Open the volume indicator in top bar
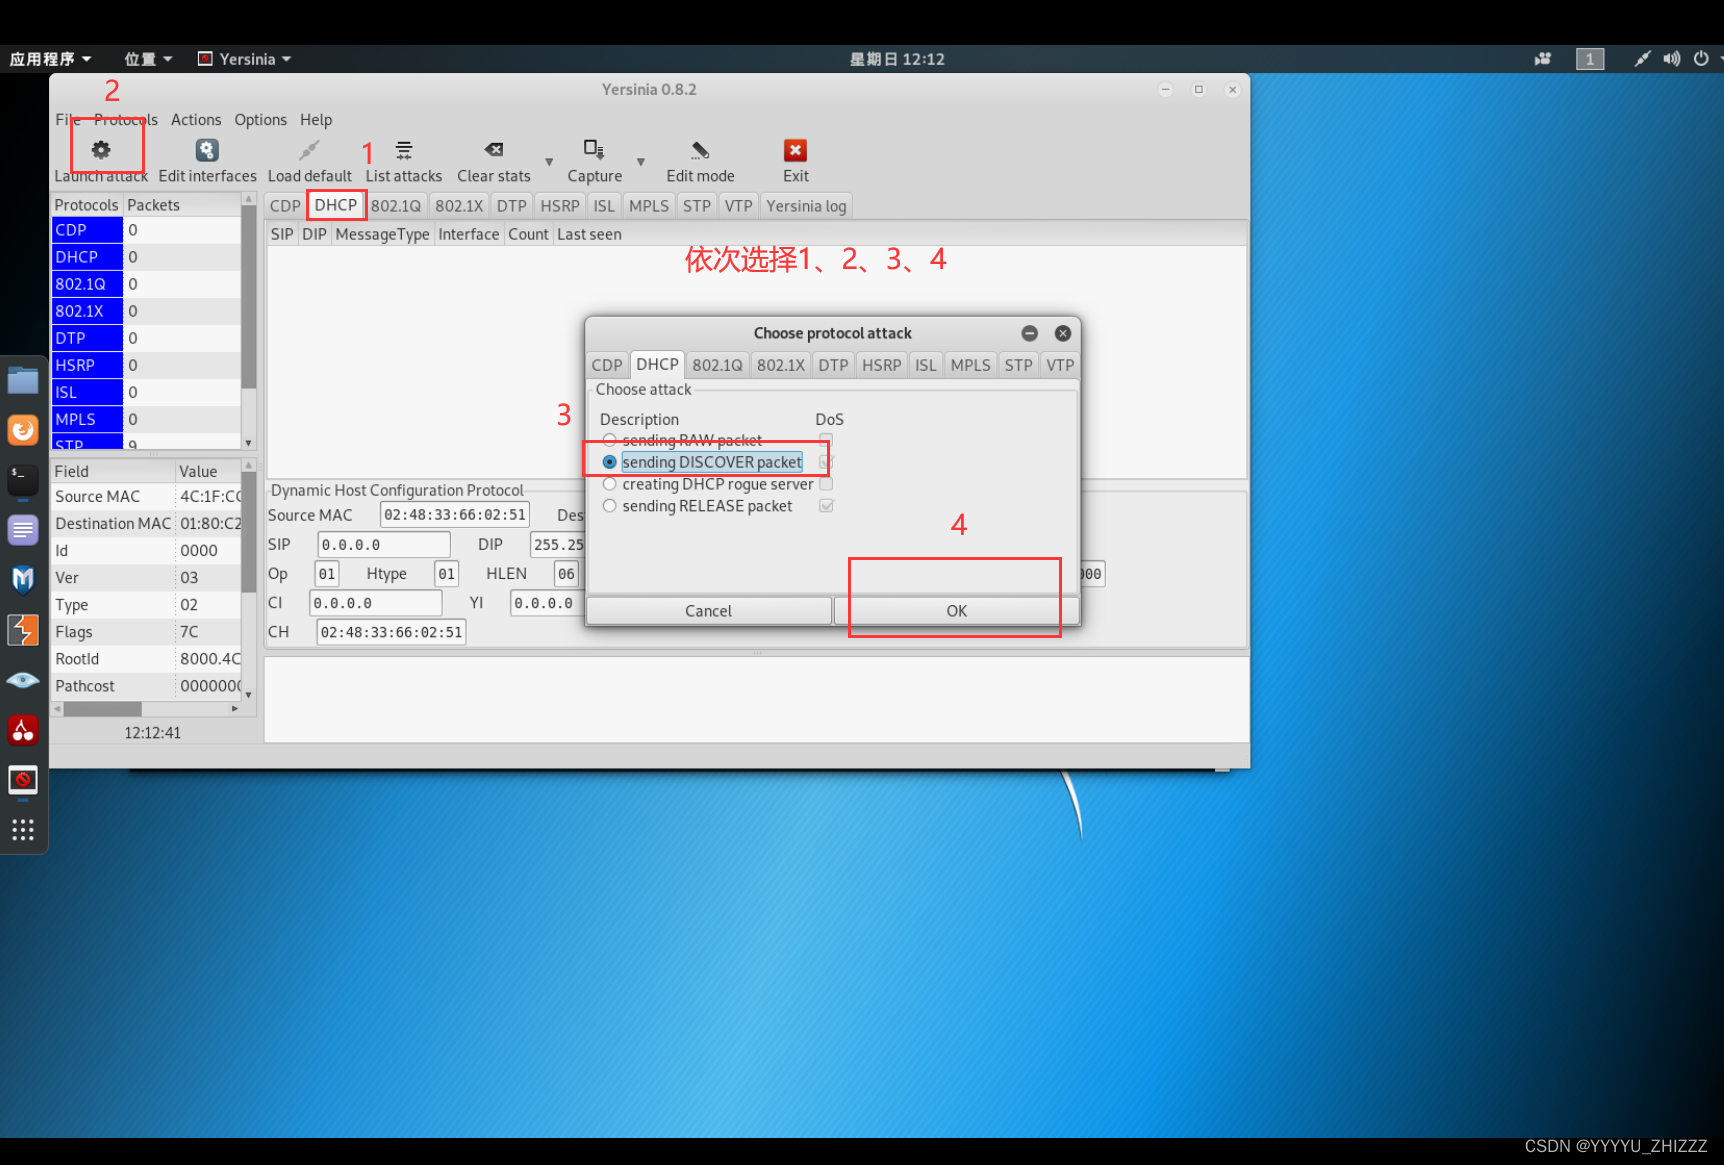 (1671, 59)
